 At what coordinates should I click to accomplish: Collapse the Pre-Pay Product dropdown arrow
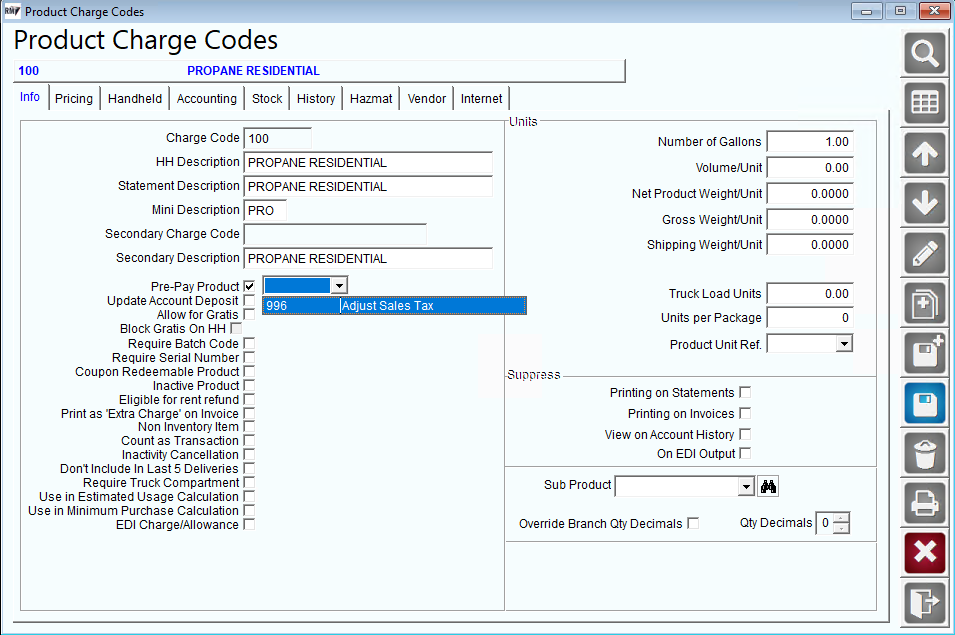(339, 285)
